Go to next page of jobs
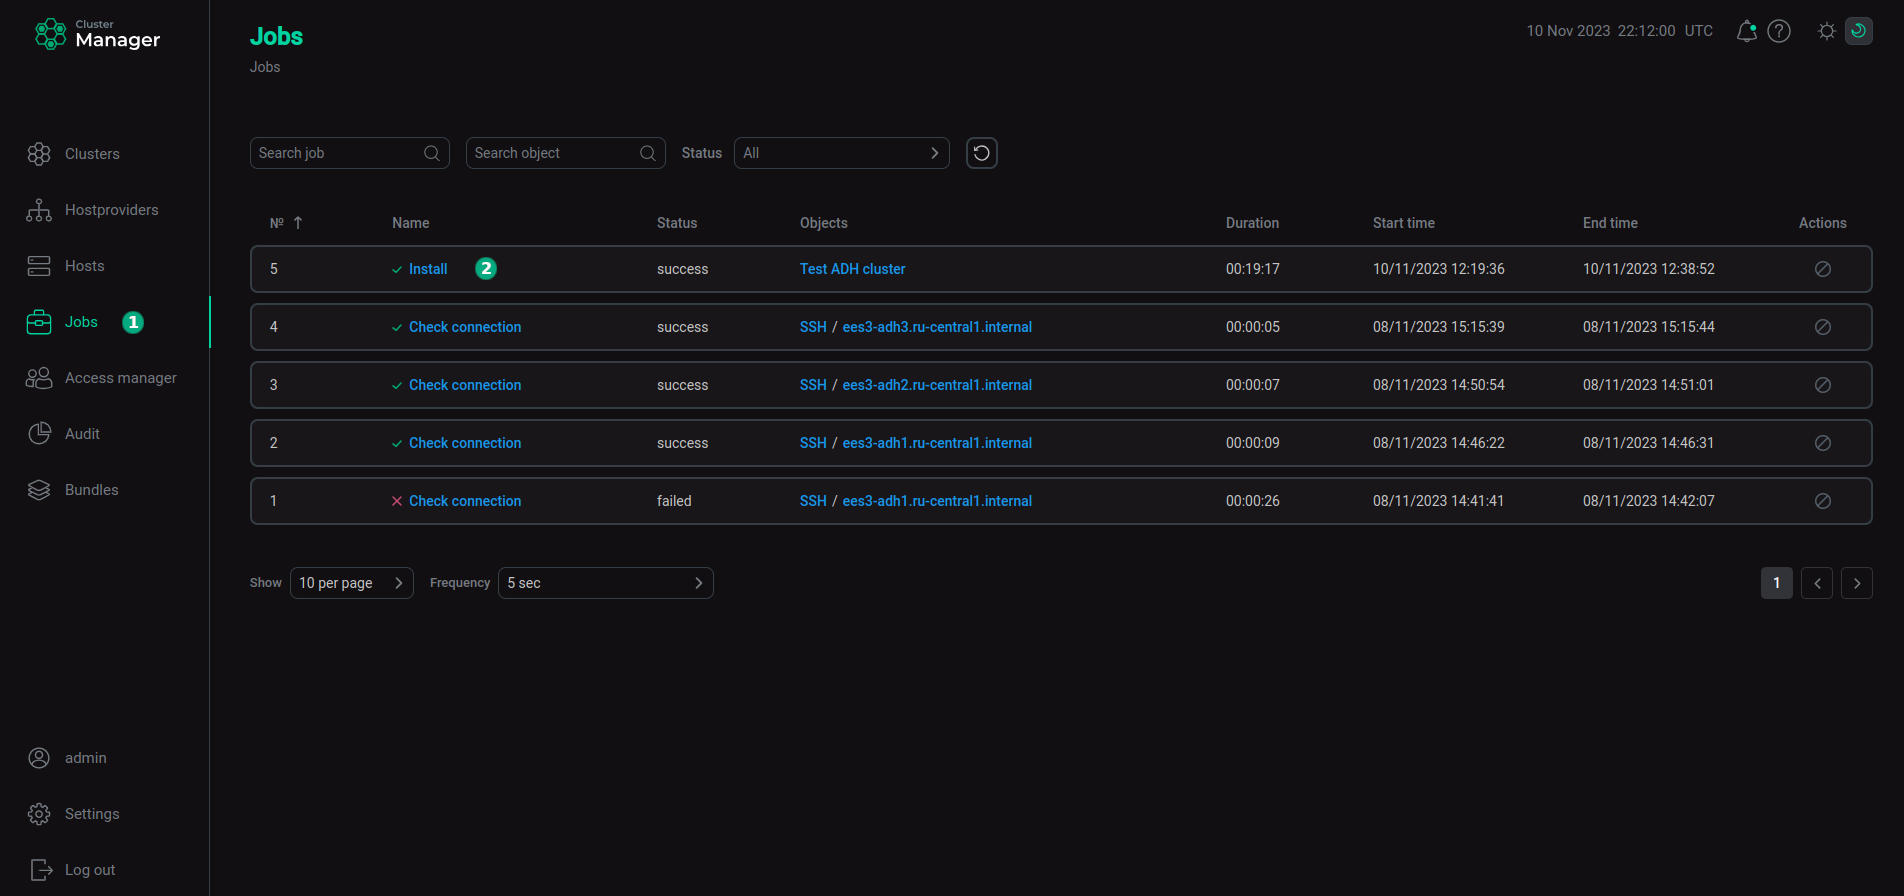The height and width of the screenshot is (896, 1904). [1856, 583]
